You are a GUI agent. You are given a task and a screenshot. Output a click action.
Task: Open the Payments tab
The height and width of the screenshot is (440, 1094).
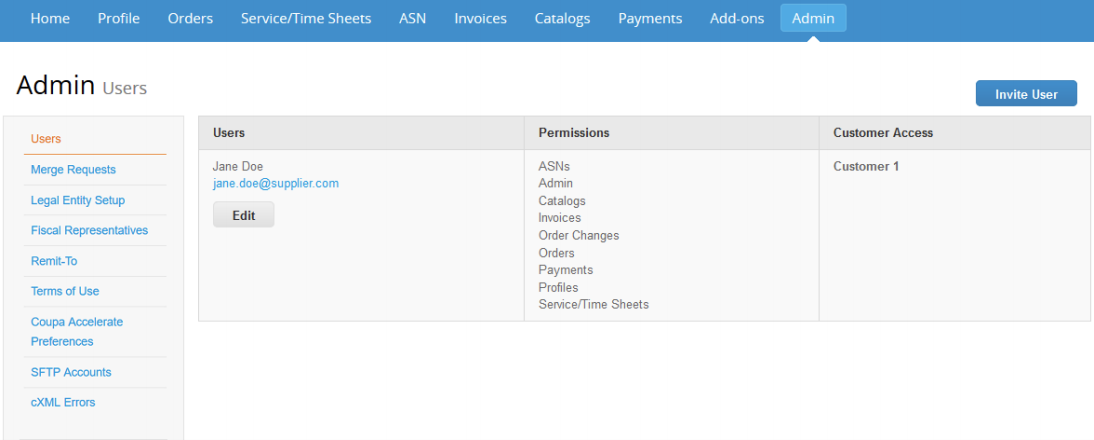click(x=650, y=18)
